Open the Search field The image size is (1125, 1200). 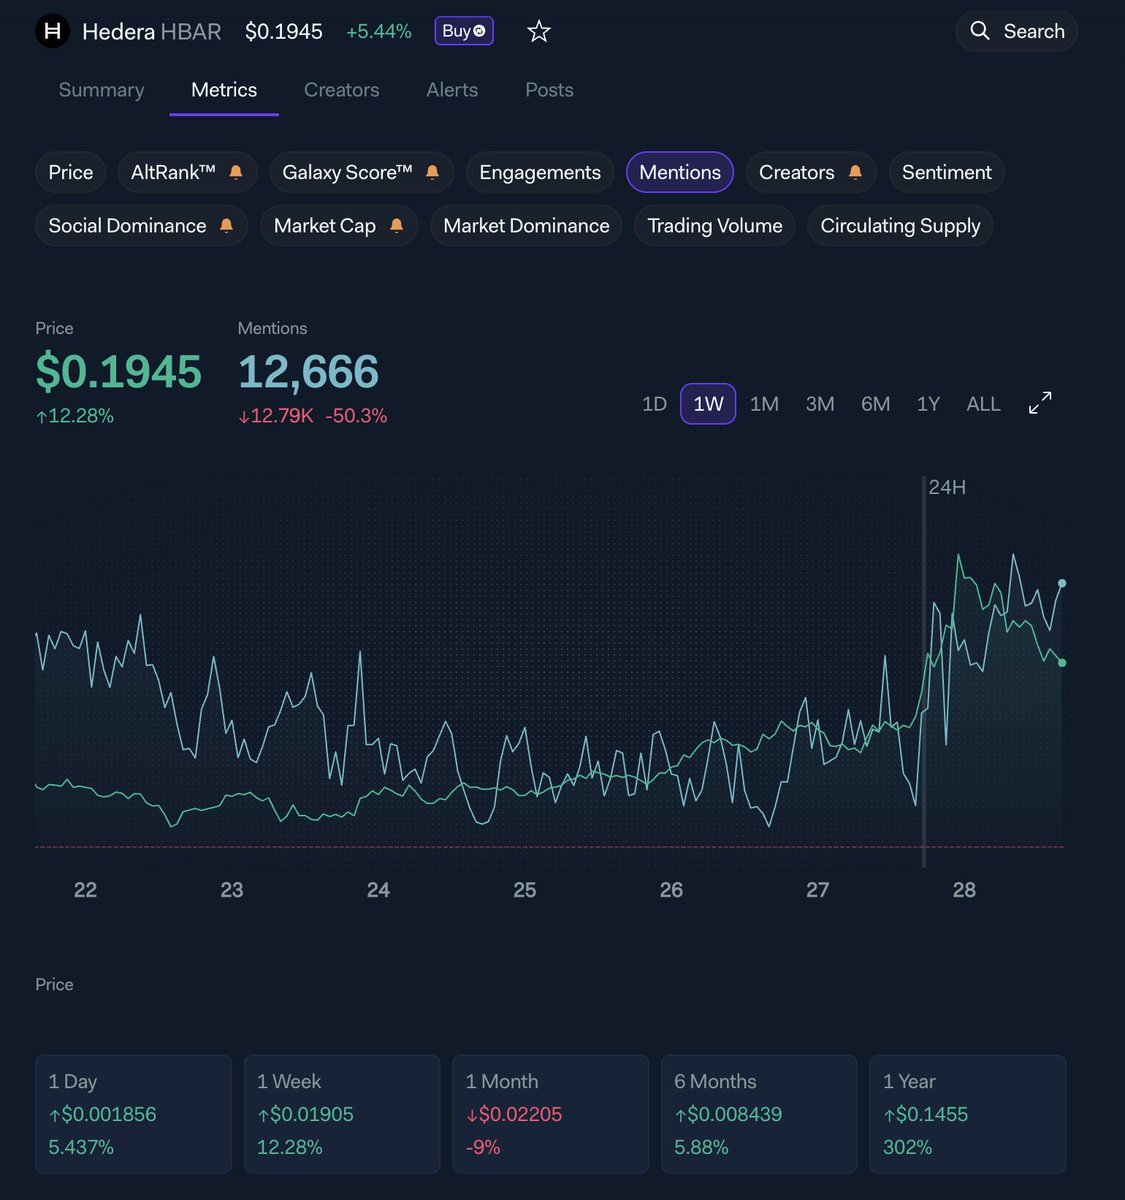(x=1016, y=31)
